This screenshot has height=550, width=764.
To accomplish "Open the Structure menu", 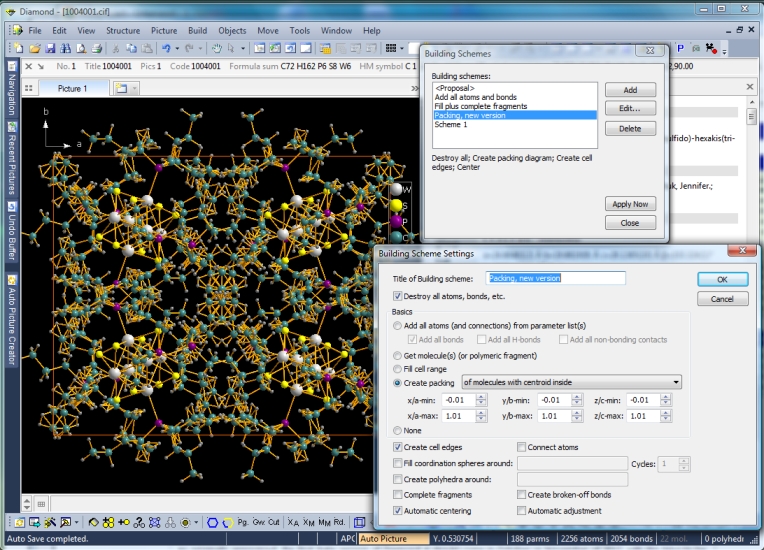I will 123,31.
